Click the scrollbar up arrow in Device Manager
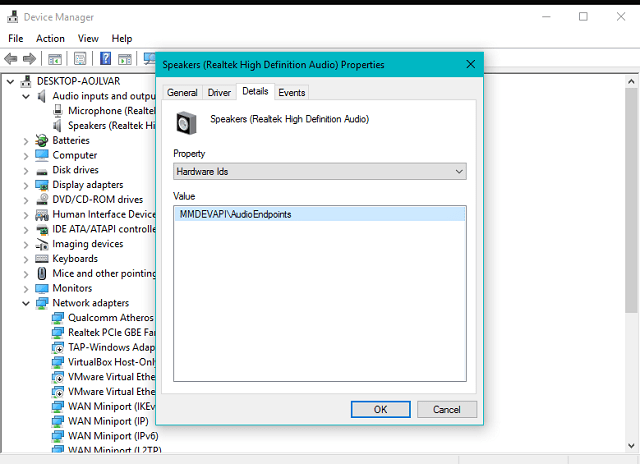 631,81
